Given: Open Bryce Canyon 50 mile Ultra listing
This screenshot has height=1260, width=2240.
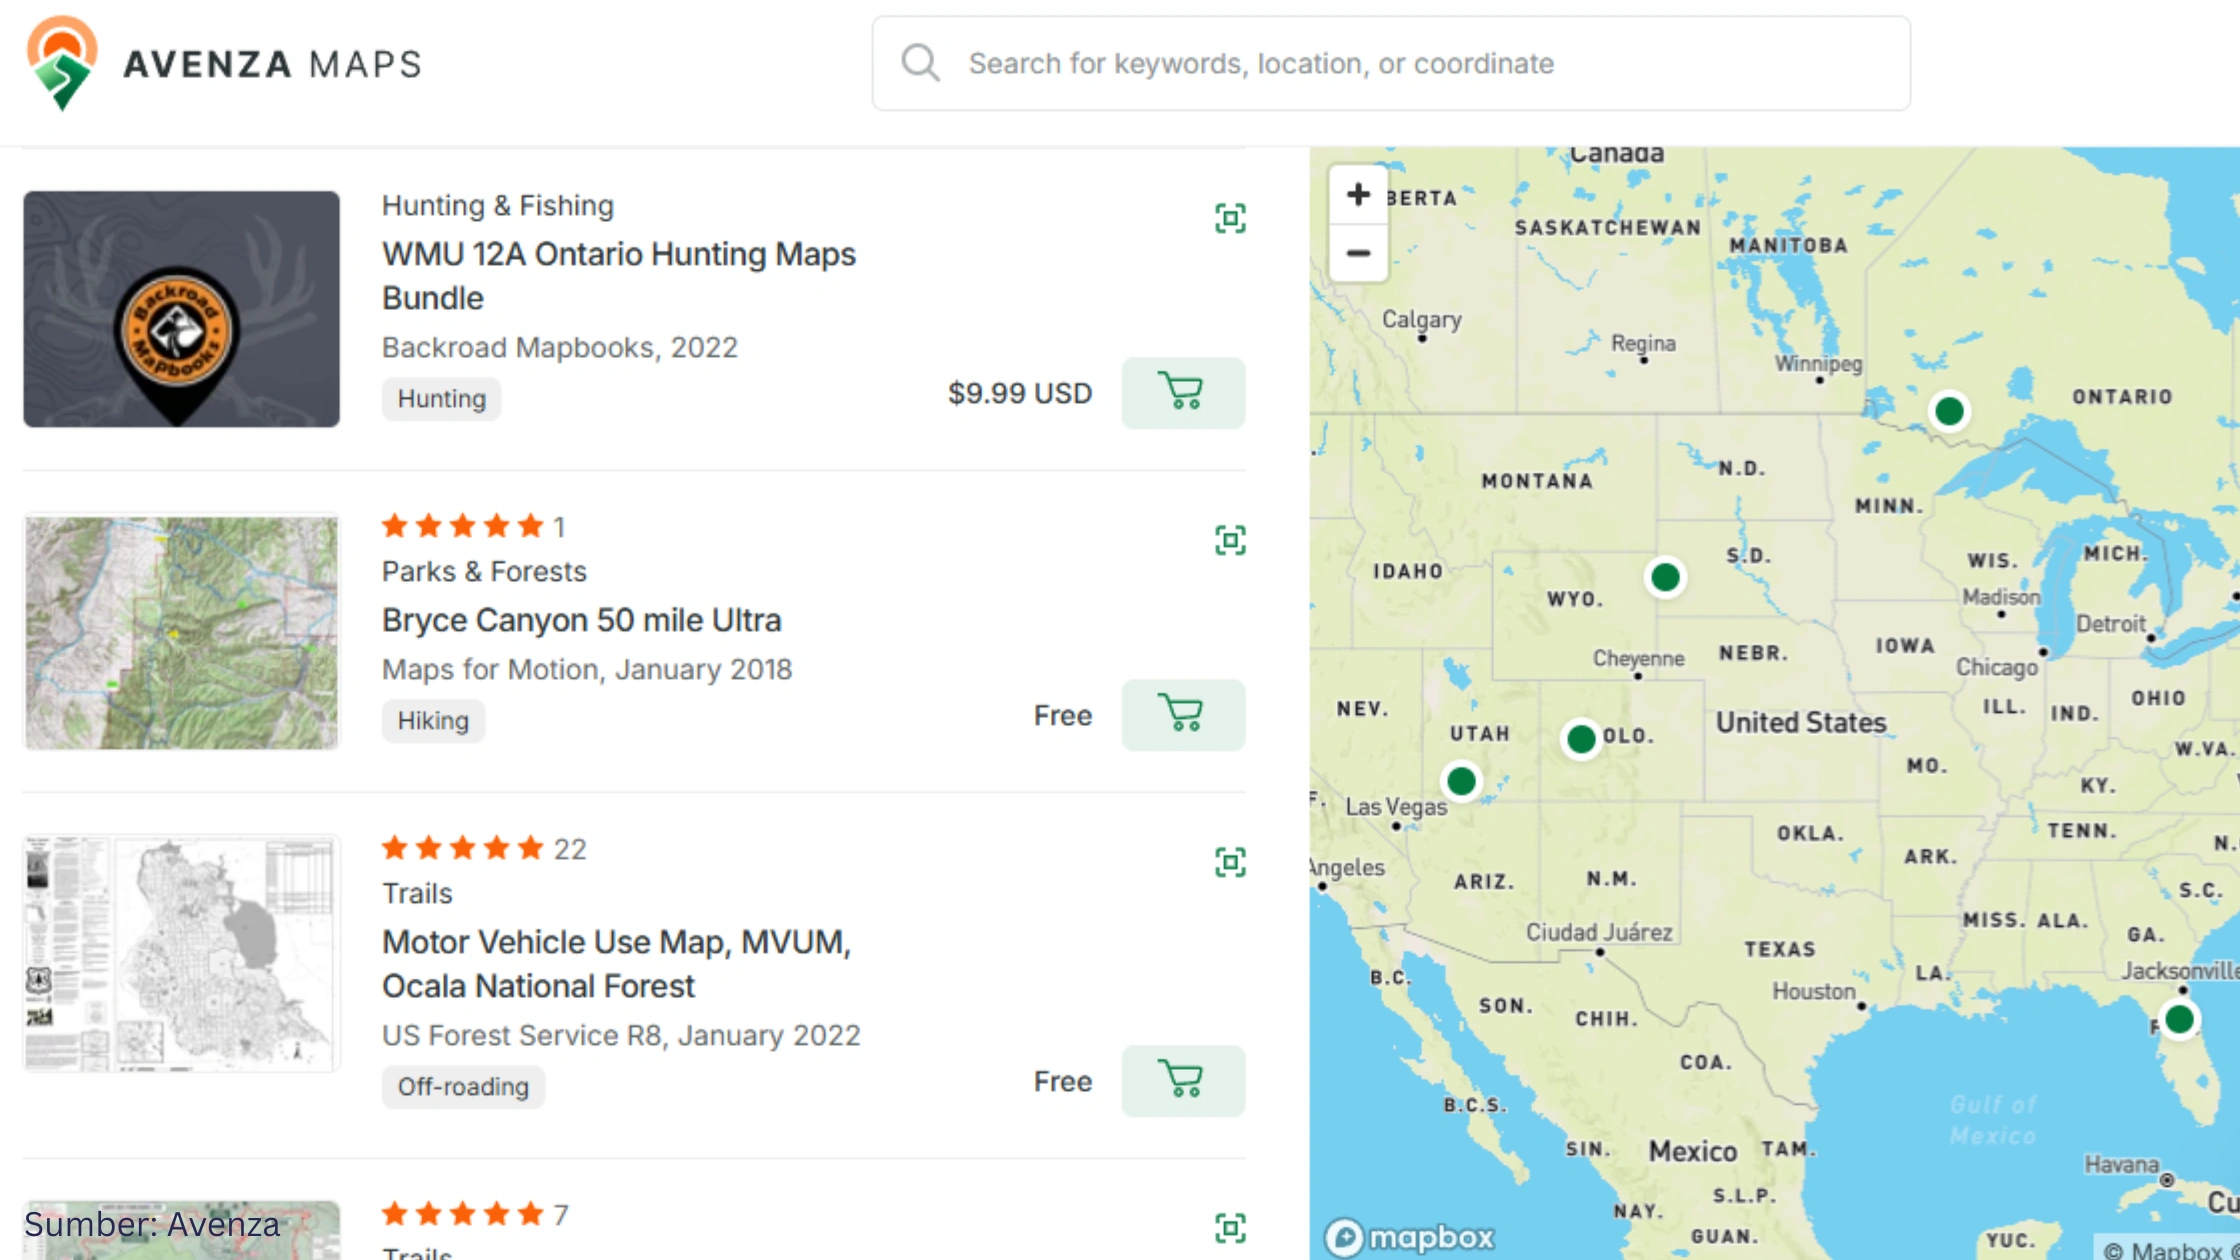Looking at the screenshot, I should click(581, 619).
